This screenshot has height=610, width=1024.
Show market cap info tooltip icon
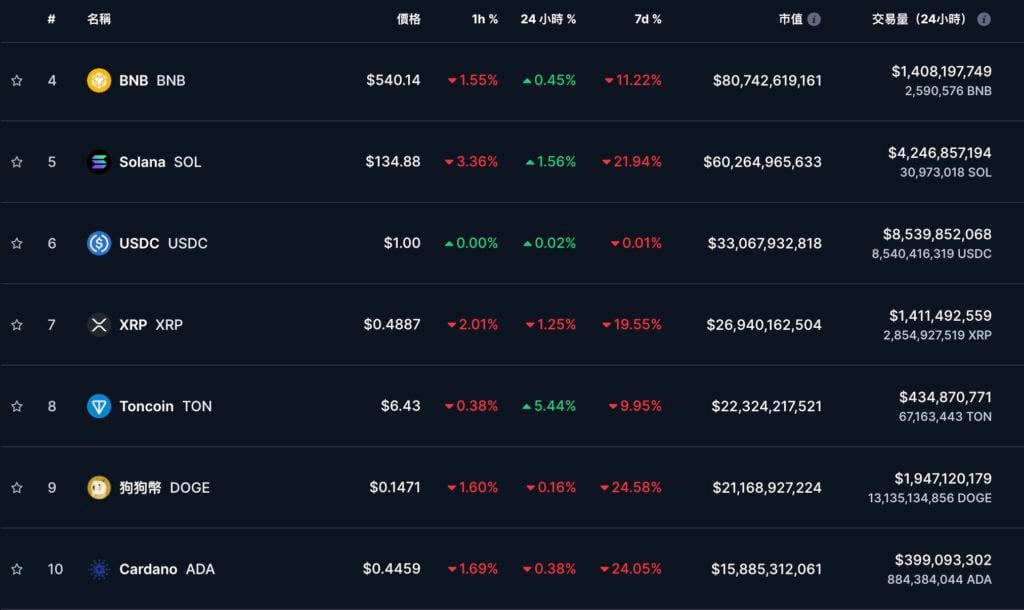pyautogui.click(x=814, y=19)
